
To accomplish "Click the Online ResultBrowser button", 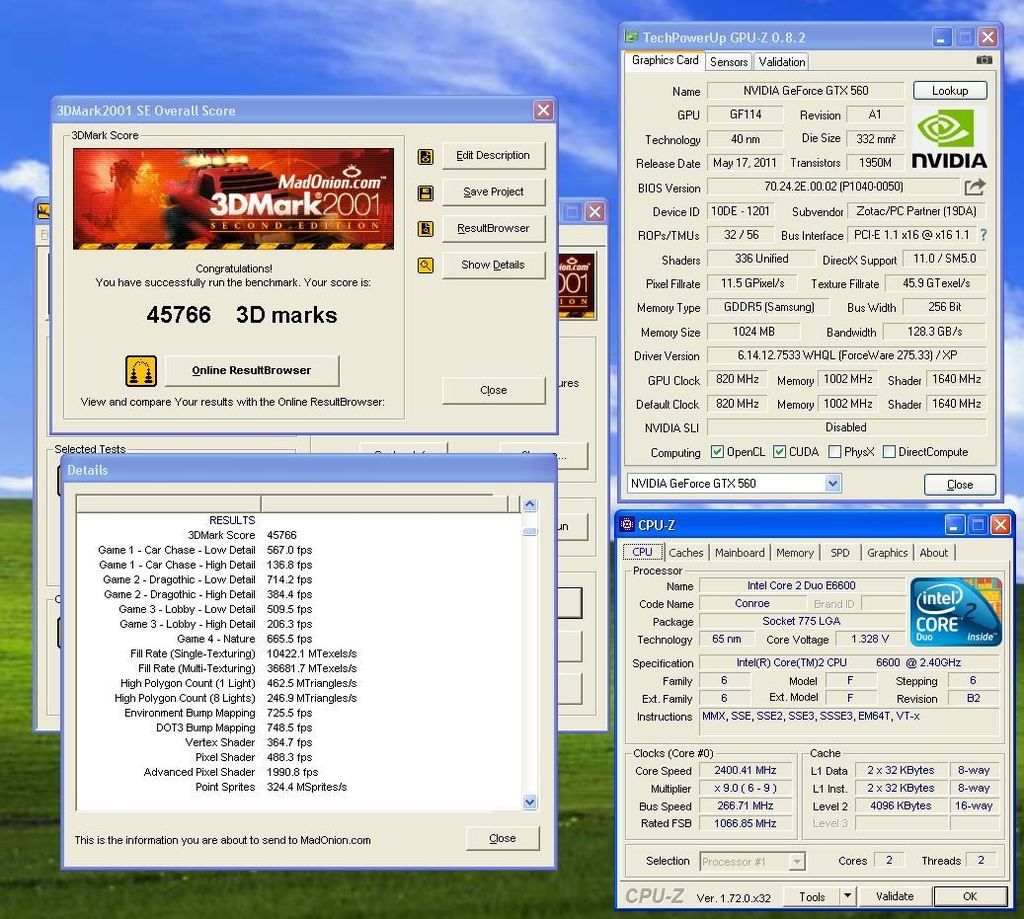I will 251,370.
